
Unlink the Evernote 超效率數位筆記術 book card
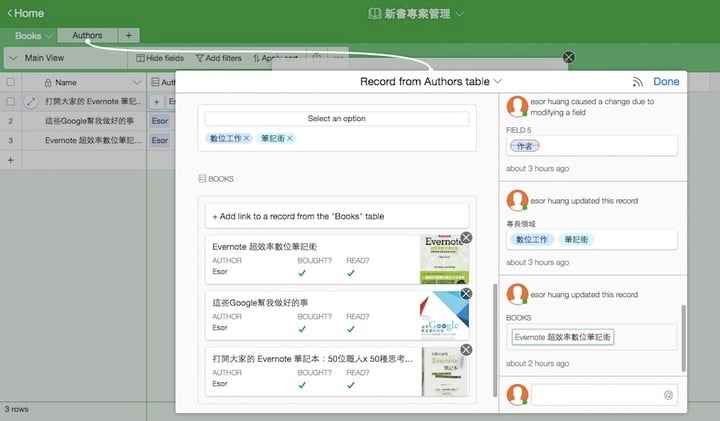466,237
